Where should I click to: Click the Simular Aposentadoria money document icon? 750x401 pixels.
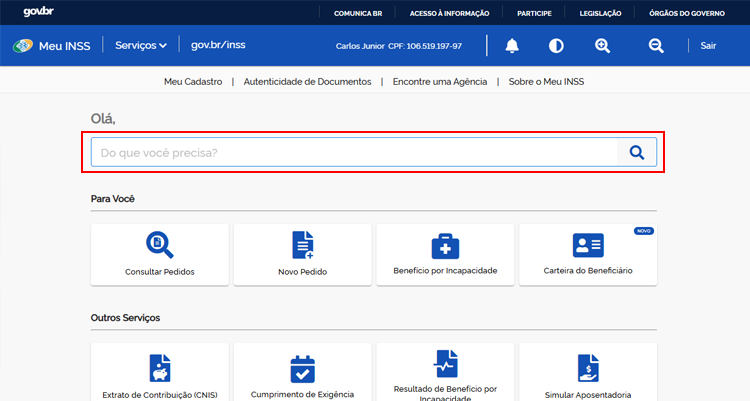click(588, 368)
